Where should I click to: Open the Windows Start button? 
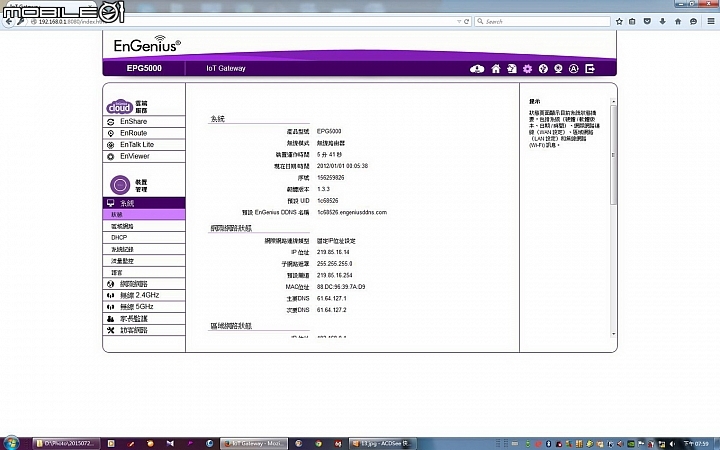click(x=11, y=443)
